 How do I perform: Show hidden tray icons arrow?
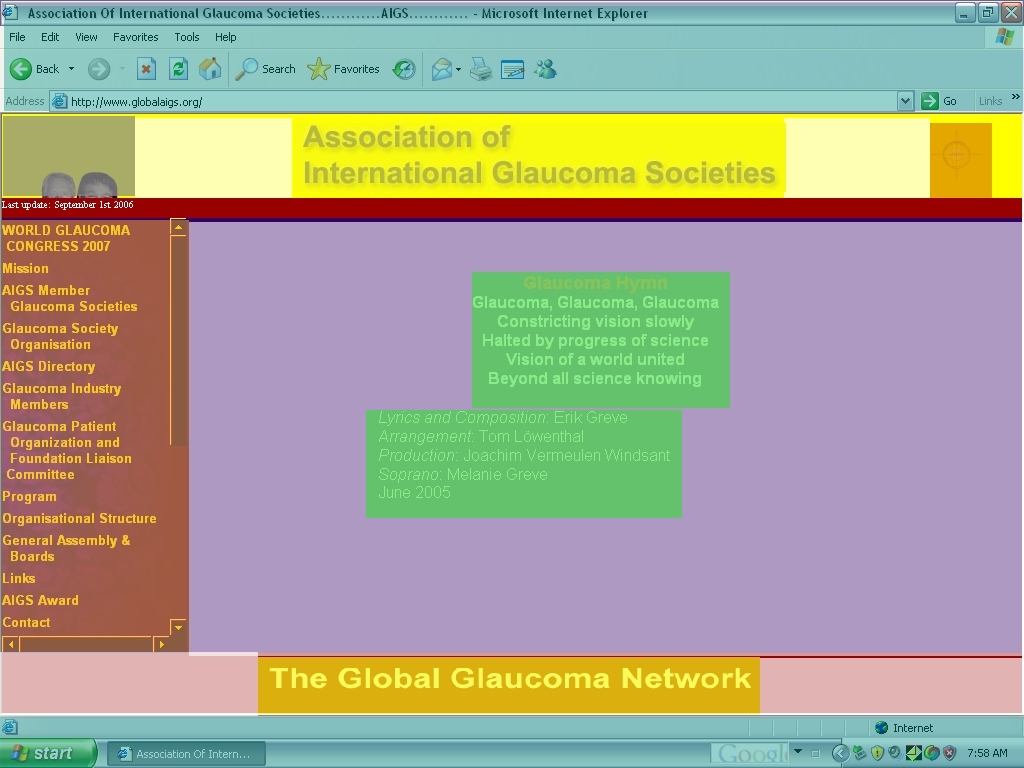pos(840,753)
